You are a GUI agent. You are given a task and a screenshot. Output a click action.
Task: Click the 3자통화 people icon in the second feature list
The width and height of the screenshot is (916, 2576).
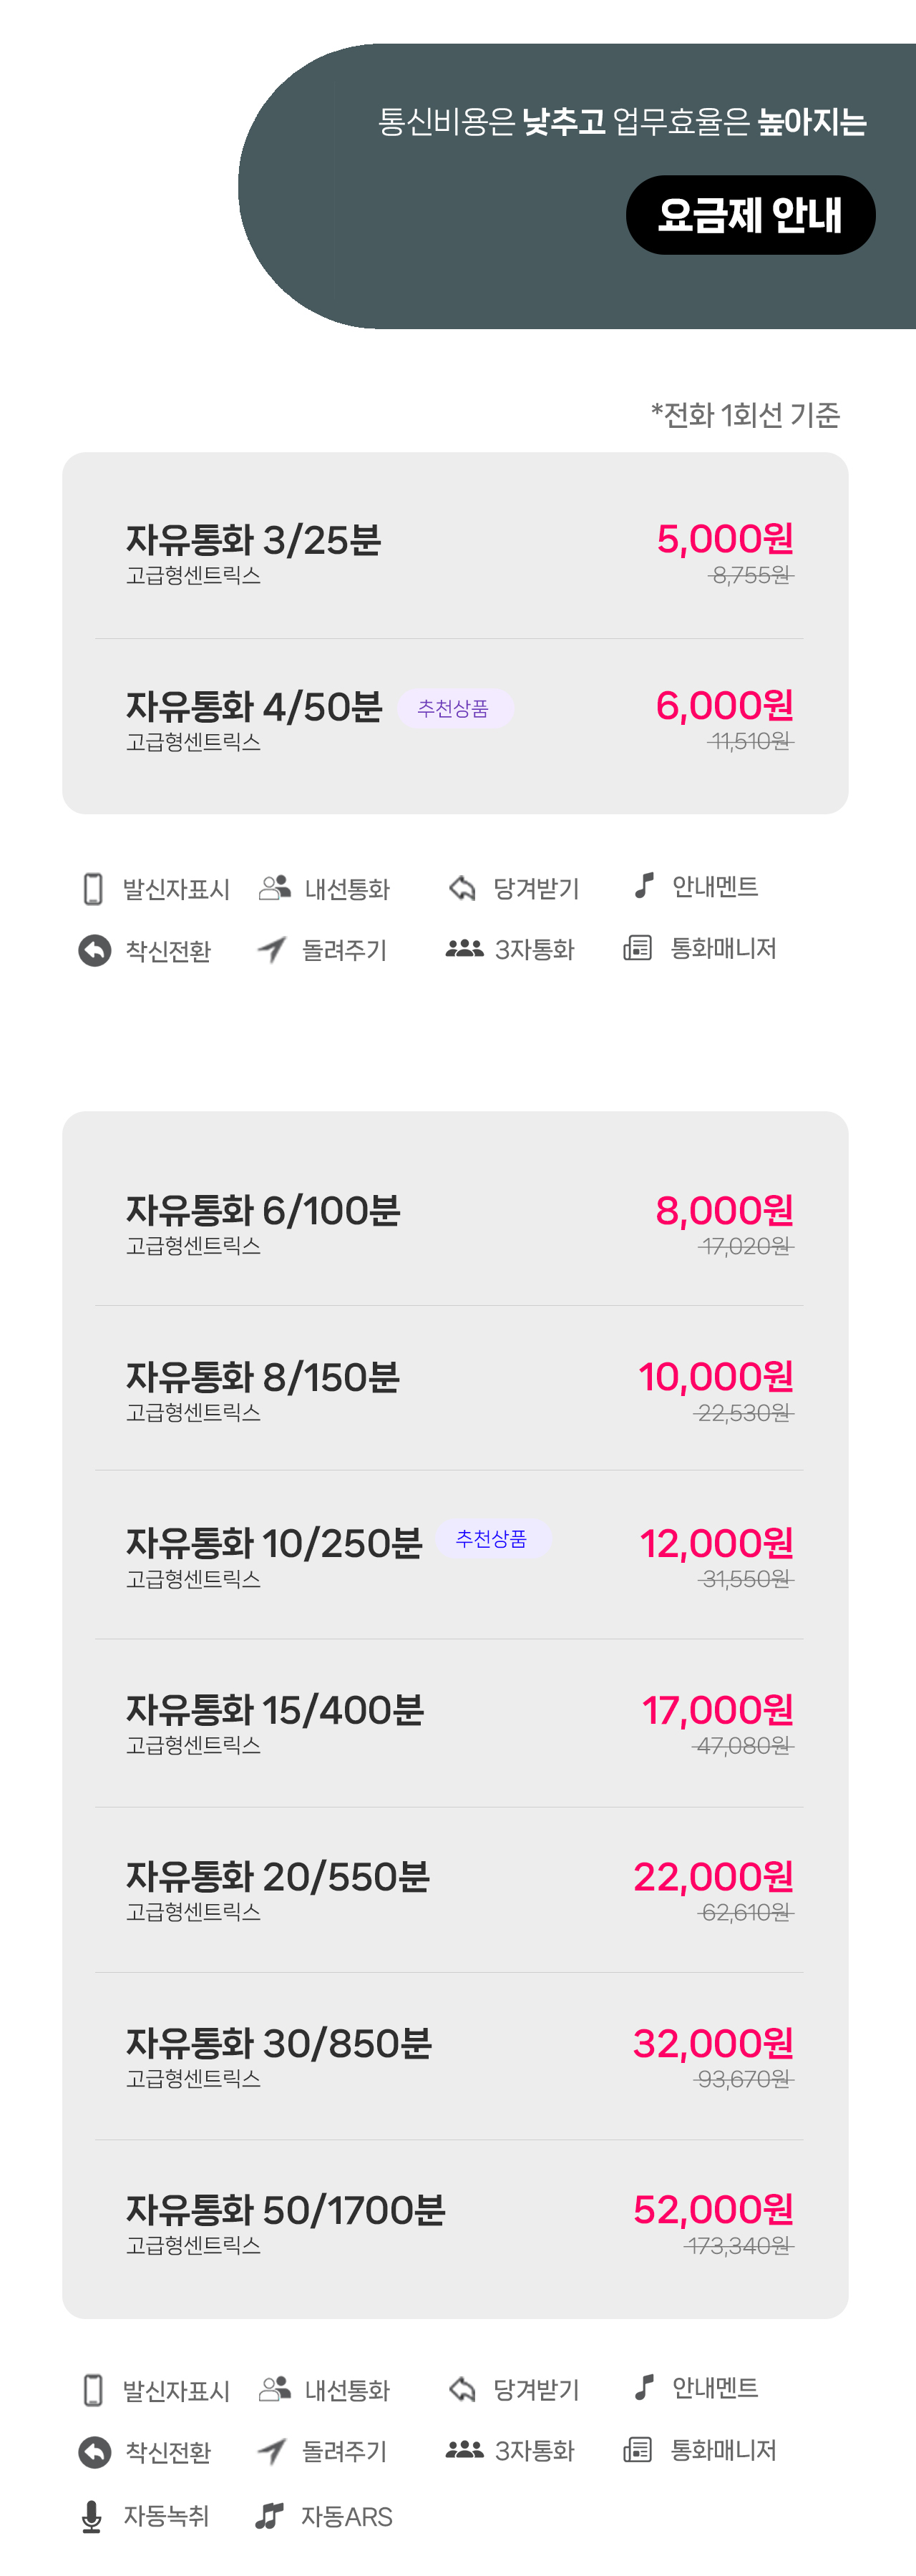[x=464, y=2450]
